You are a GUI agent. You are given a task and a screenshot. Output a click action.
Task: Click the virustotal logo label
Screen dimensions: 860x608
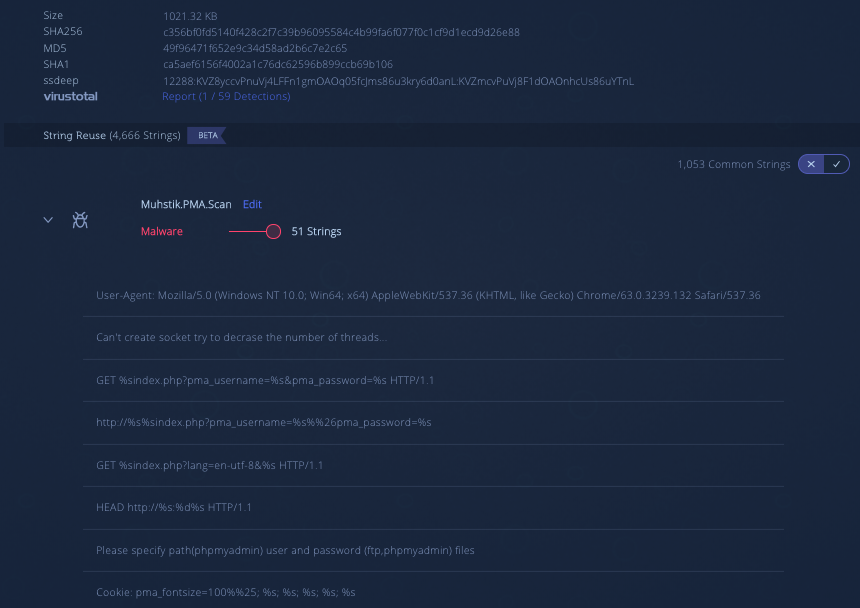point(71,96)
